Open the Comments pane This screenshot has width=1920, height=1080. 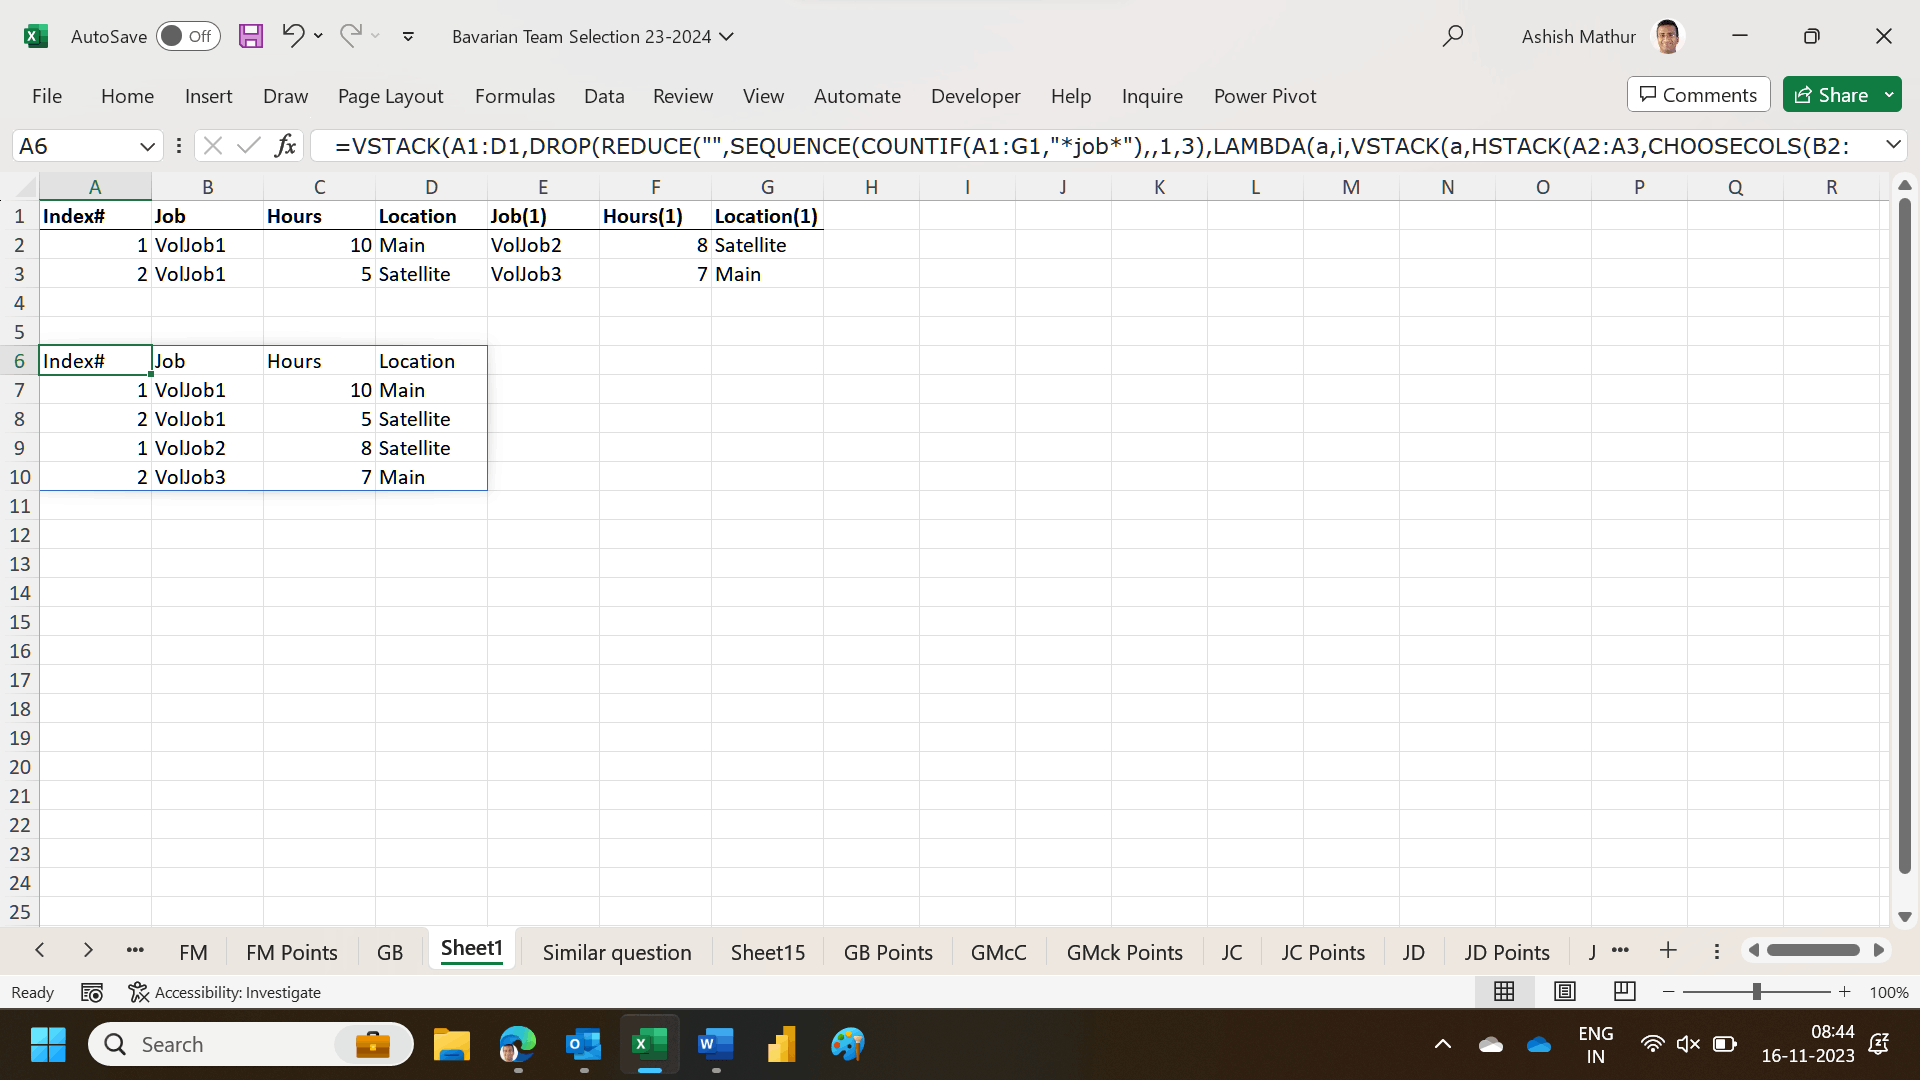click(1697, 94)
